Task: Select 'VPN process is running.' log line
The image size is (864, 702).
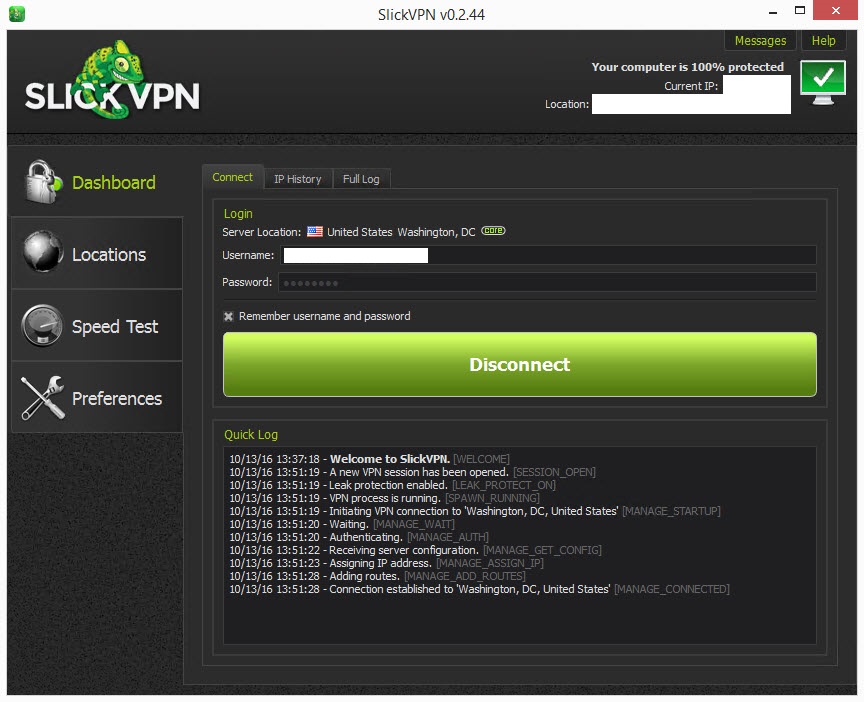Action: pyautogui.click(x=384, y=498)
